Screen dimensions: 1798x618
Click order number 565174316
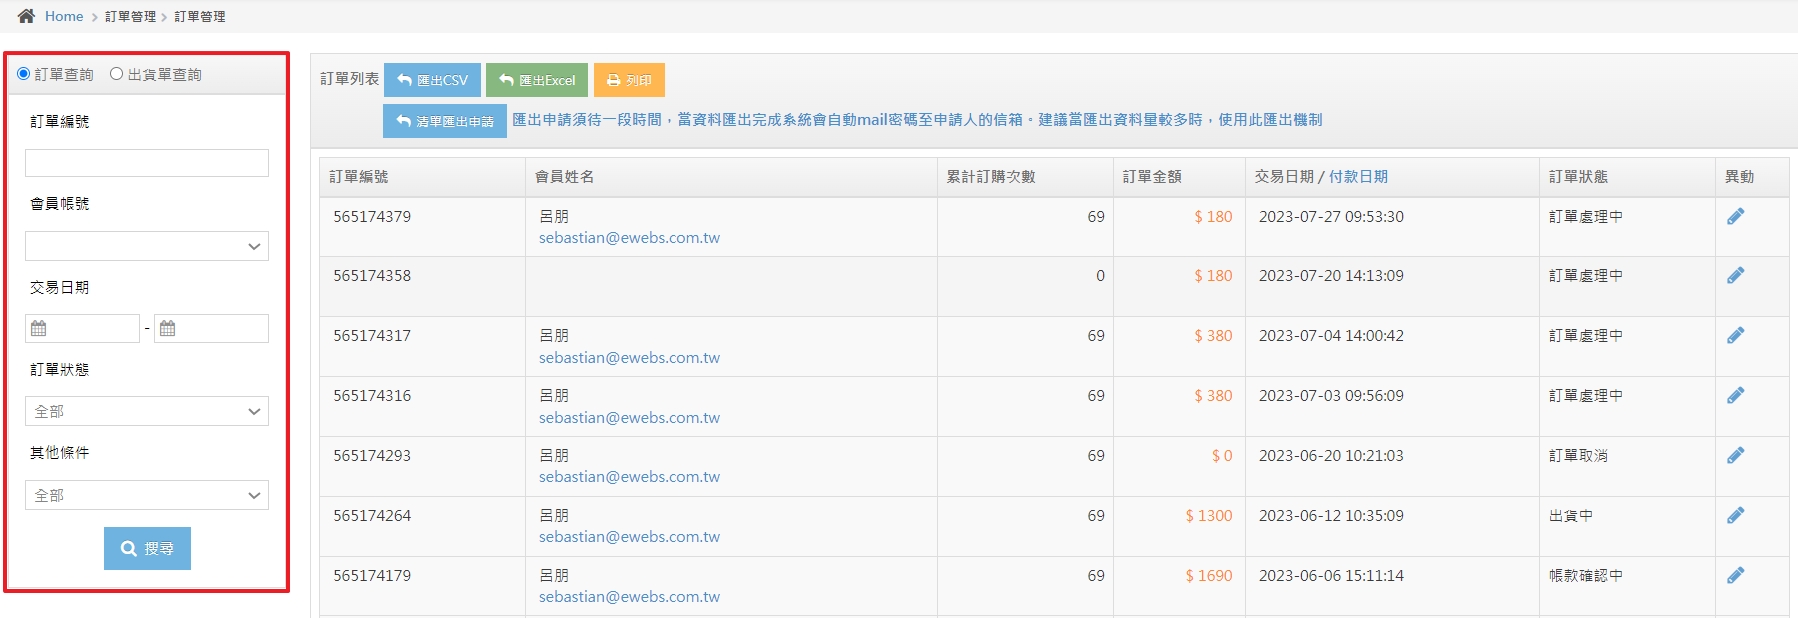(x=372, y=396)
